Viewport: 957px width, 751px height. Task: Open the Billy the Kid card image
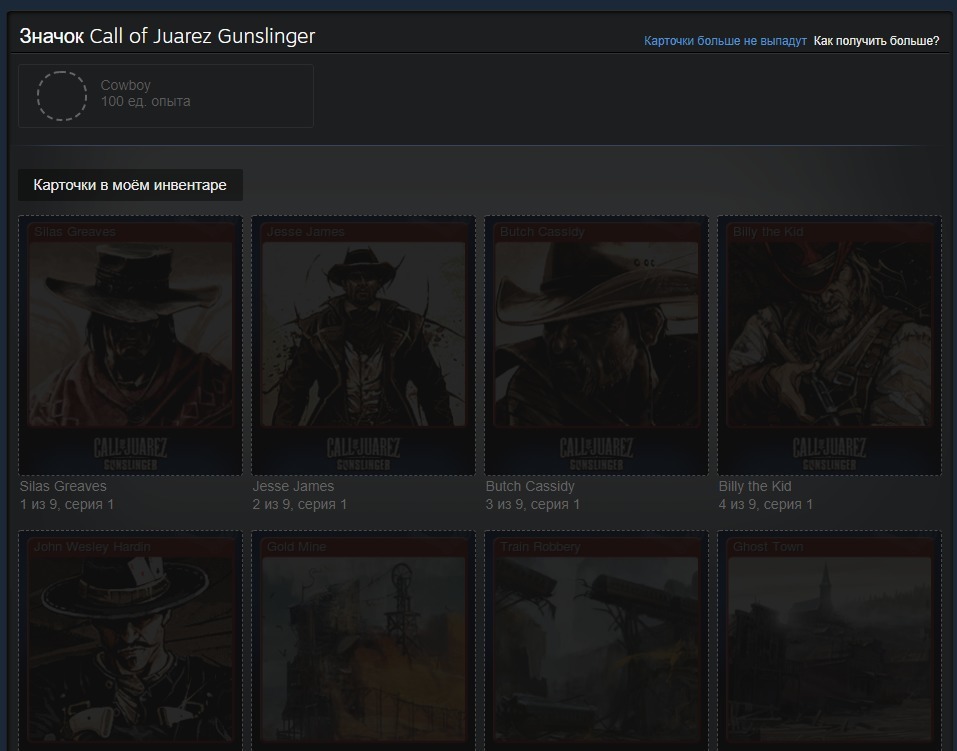tap(829, 346)
